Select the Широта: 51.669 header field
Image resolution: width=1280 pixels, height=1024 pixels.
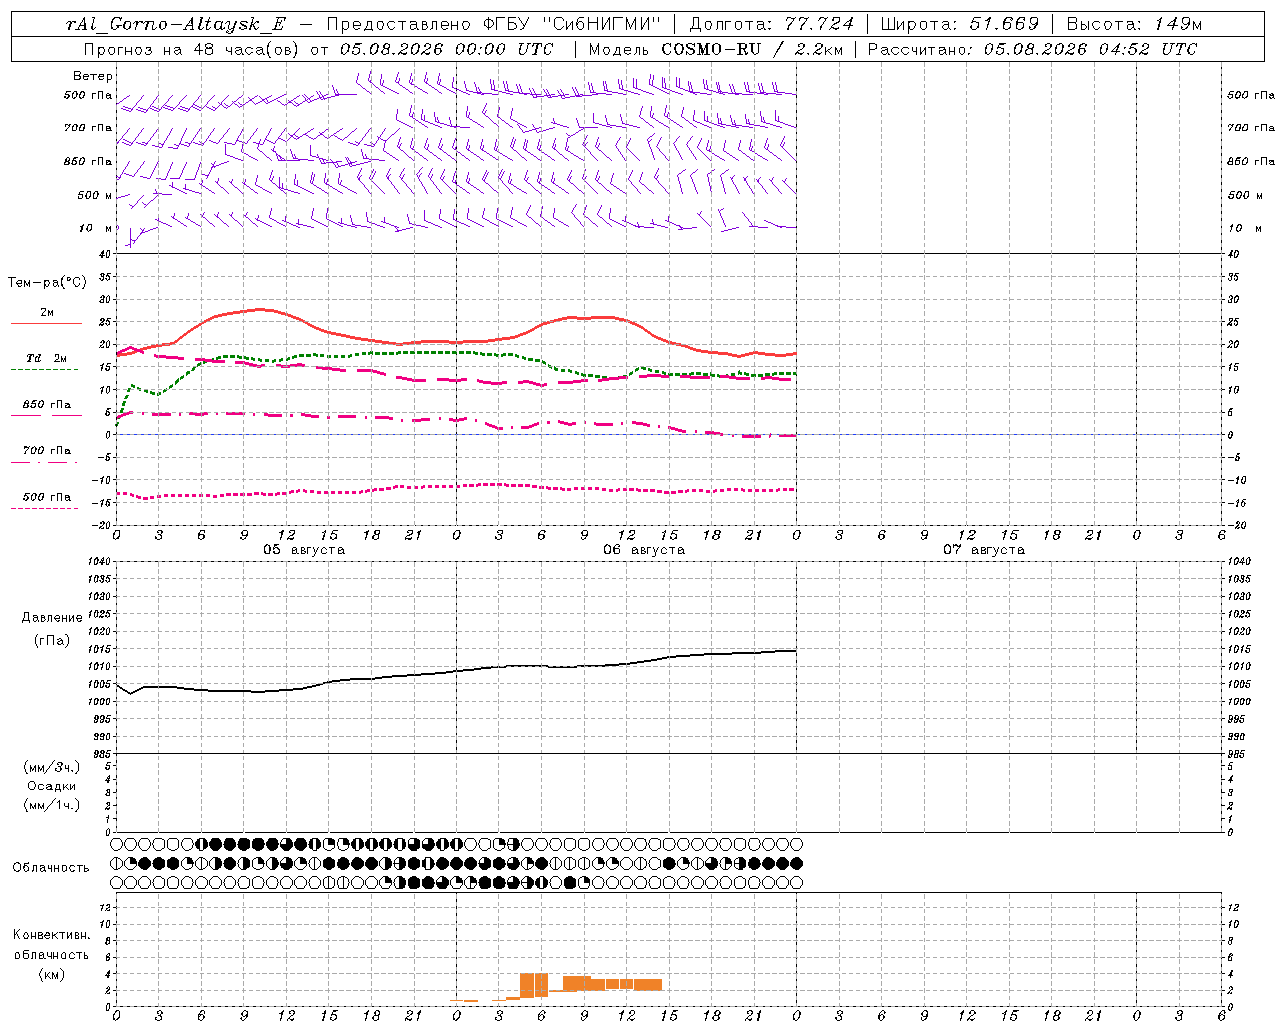point(959,23)
